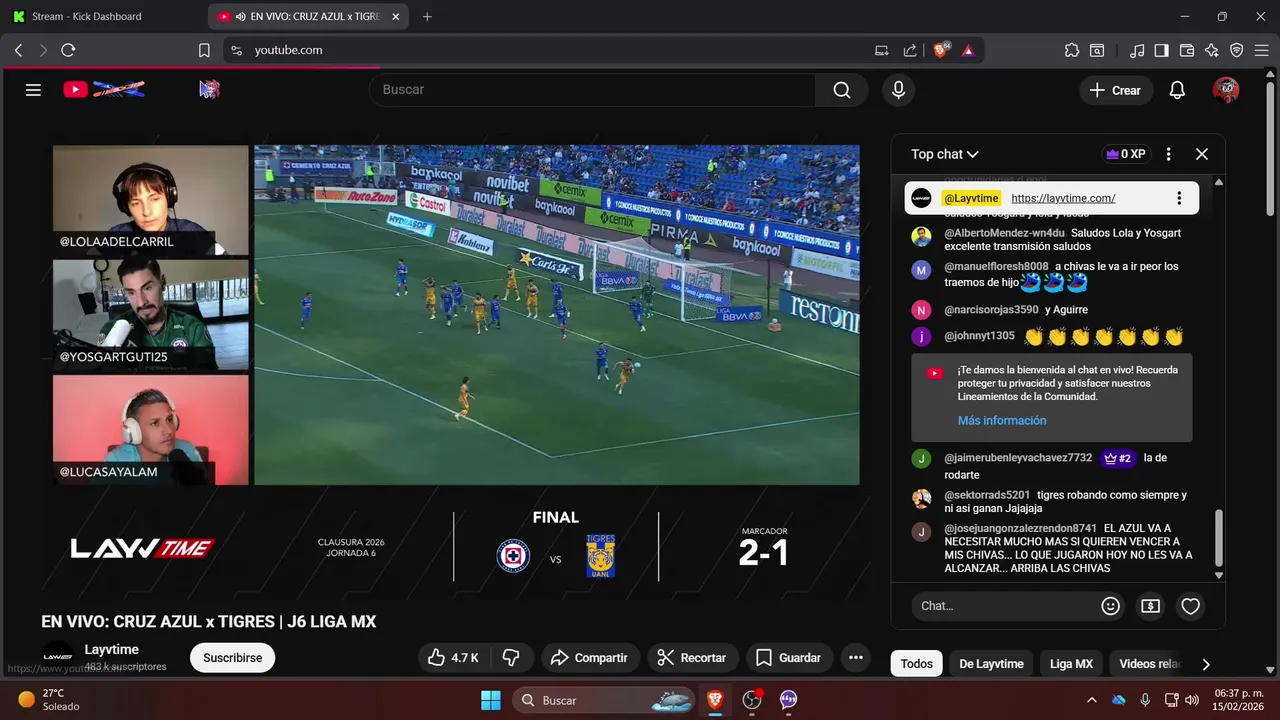Image resolution: width=1280 pixels, height=720 pixels.
Task: Like the video with 4.7 K thumbs up
Action: point(452,657)
